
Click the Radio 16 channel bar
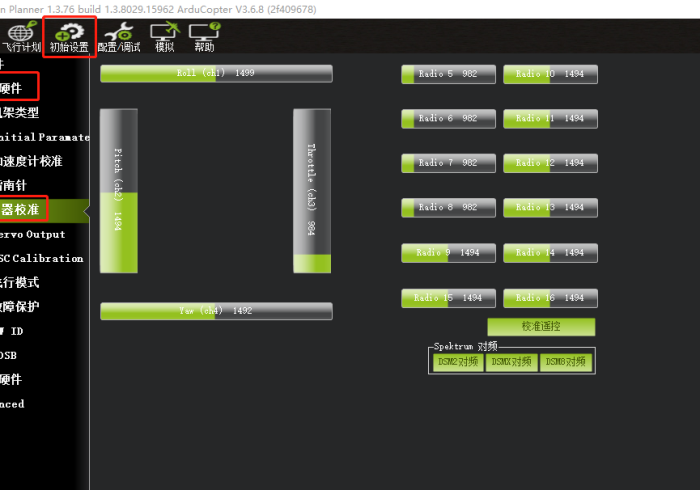(550, 298)
